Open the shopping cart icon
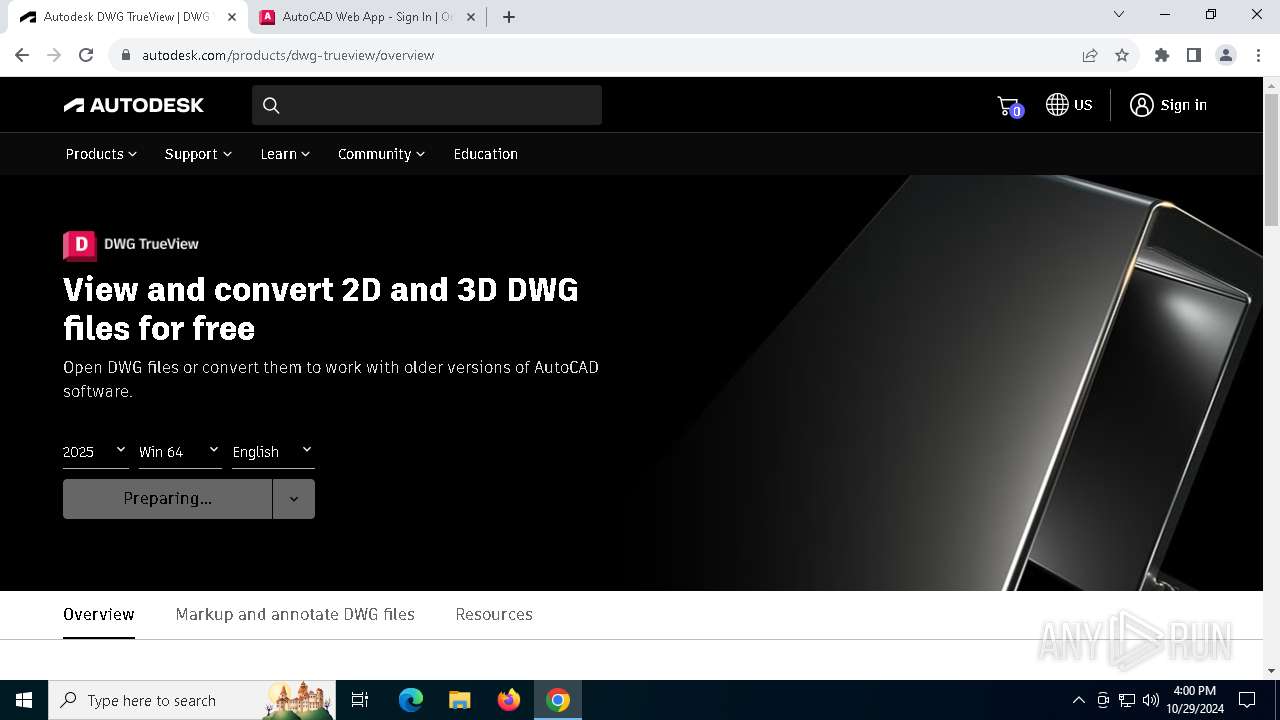 [x=1009, y=106]
